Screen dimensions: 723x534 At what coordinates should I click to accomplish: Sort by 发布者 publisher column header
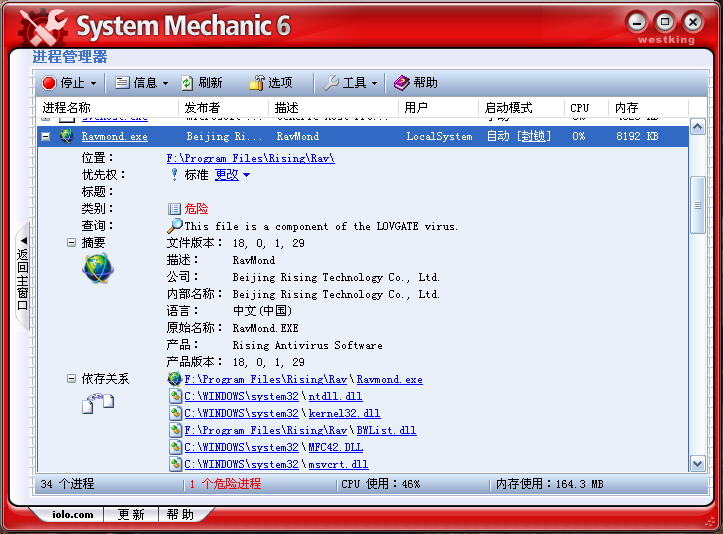click(223, 107)
